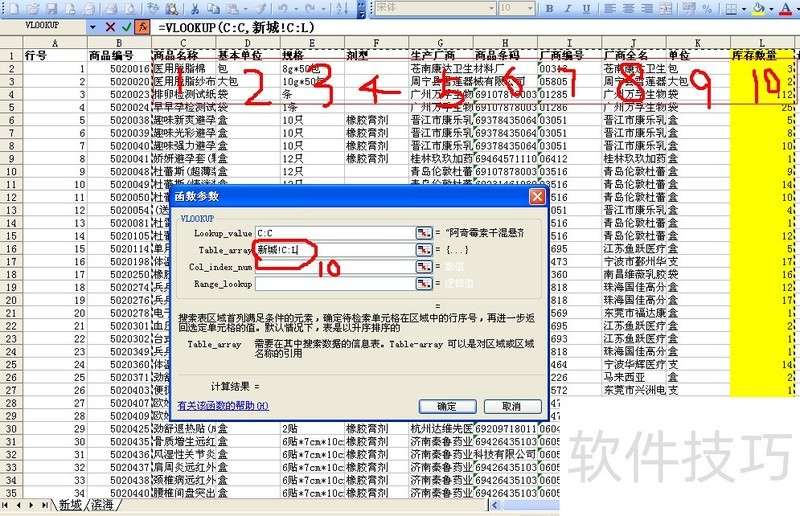Save the workbook using the floppy icon
The width and height of the screenshot is (800, 516).
(x=52, y=9)
